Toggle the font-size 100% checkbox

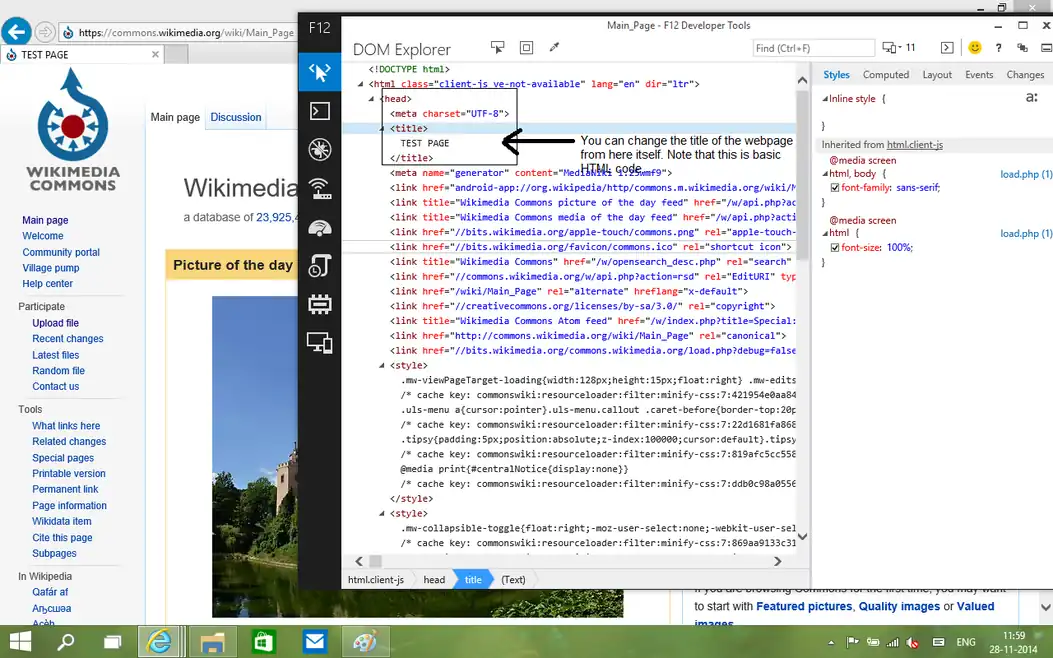pos(835,248)
